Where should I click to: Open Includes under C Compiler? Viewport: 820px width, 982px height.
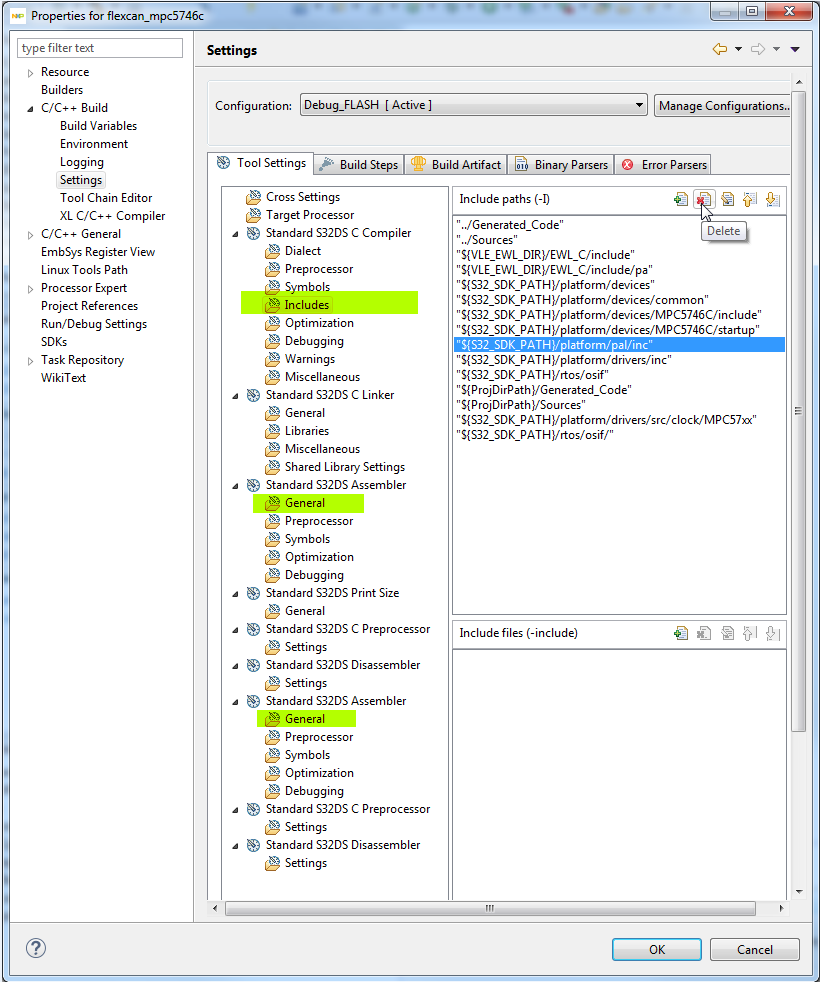click(306, 305)
